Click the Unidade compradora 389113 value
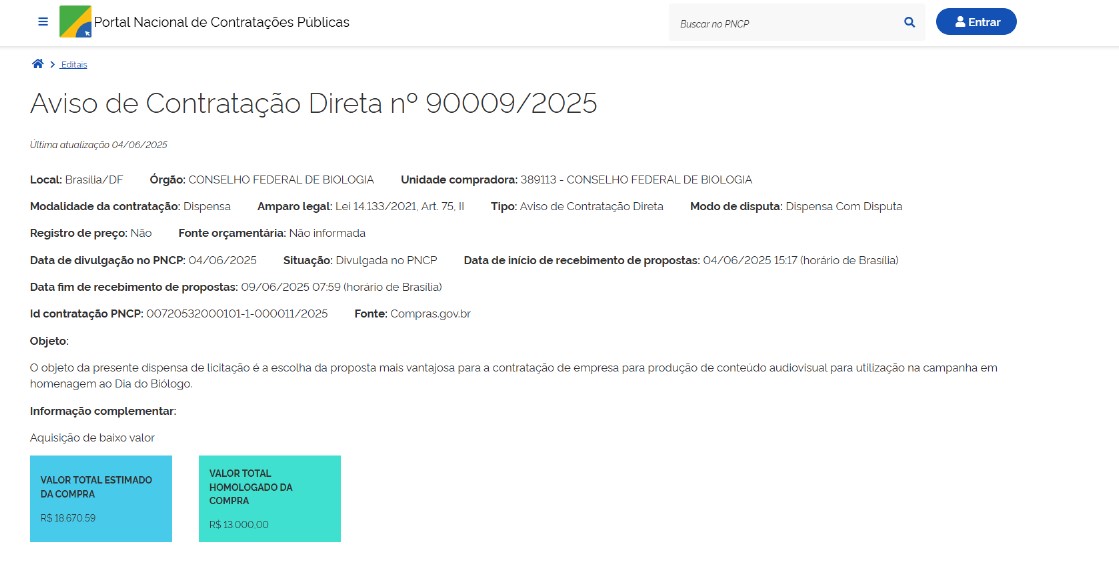The height and width of the screenshot is (572, 1119). tap(636, 180)
